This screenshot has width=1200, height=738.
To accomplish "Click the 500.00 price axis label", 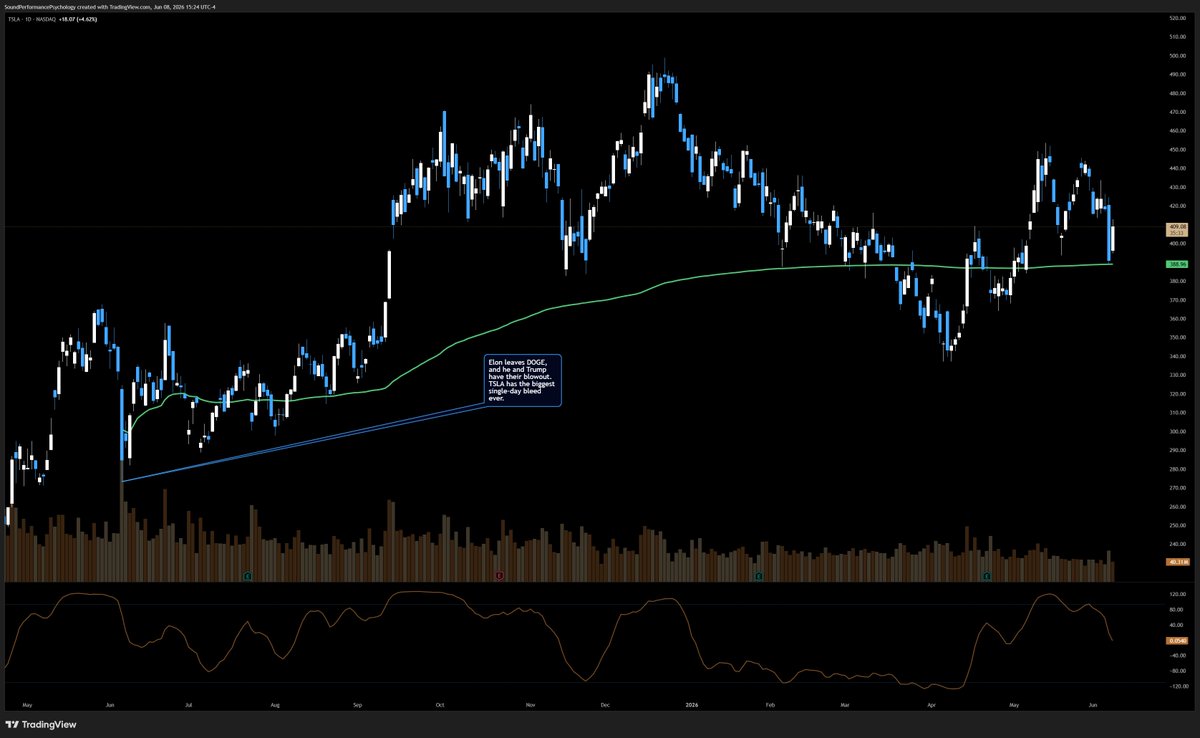I will coord(1176,56).
